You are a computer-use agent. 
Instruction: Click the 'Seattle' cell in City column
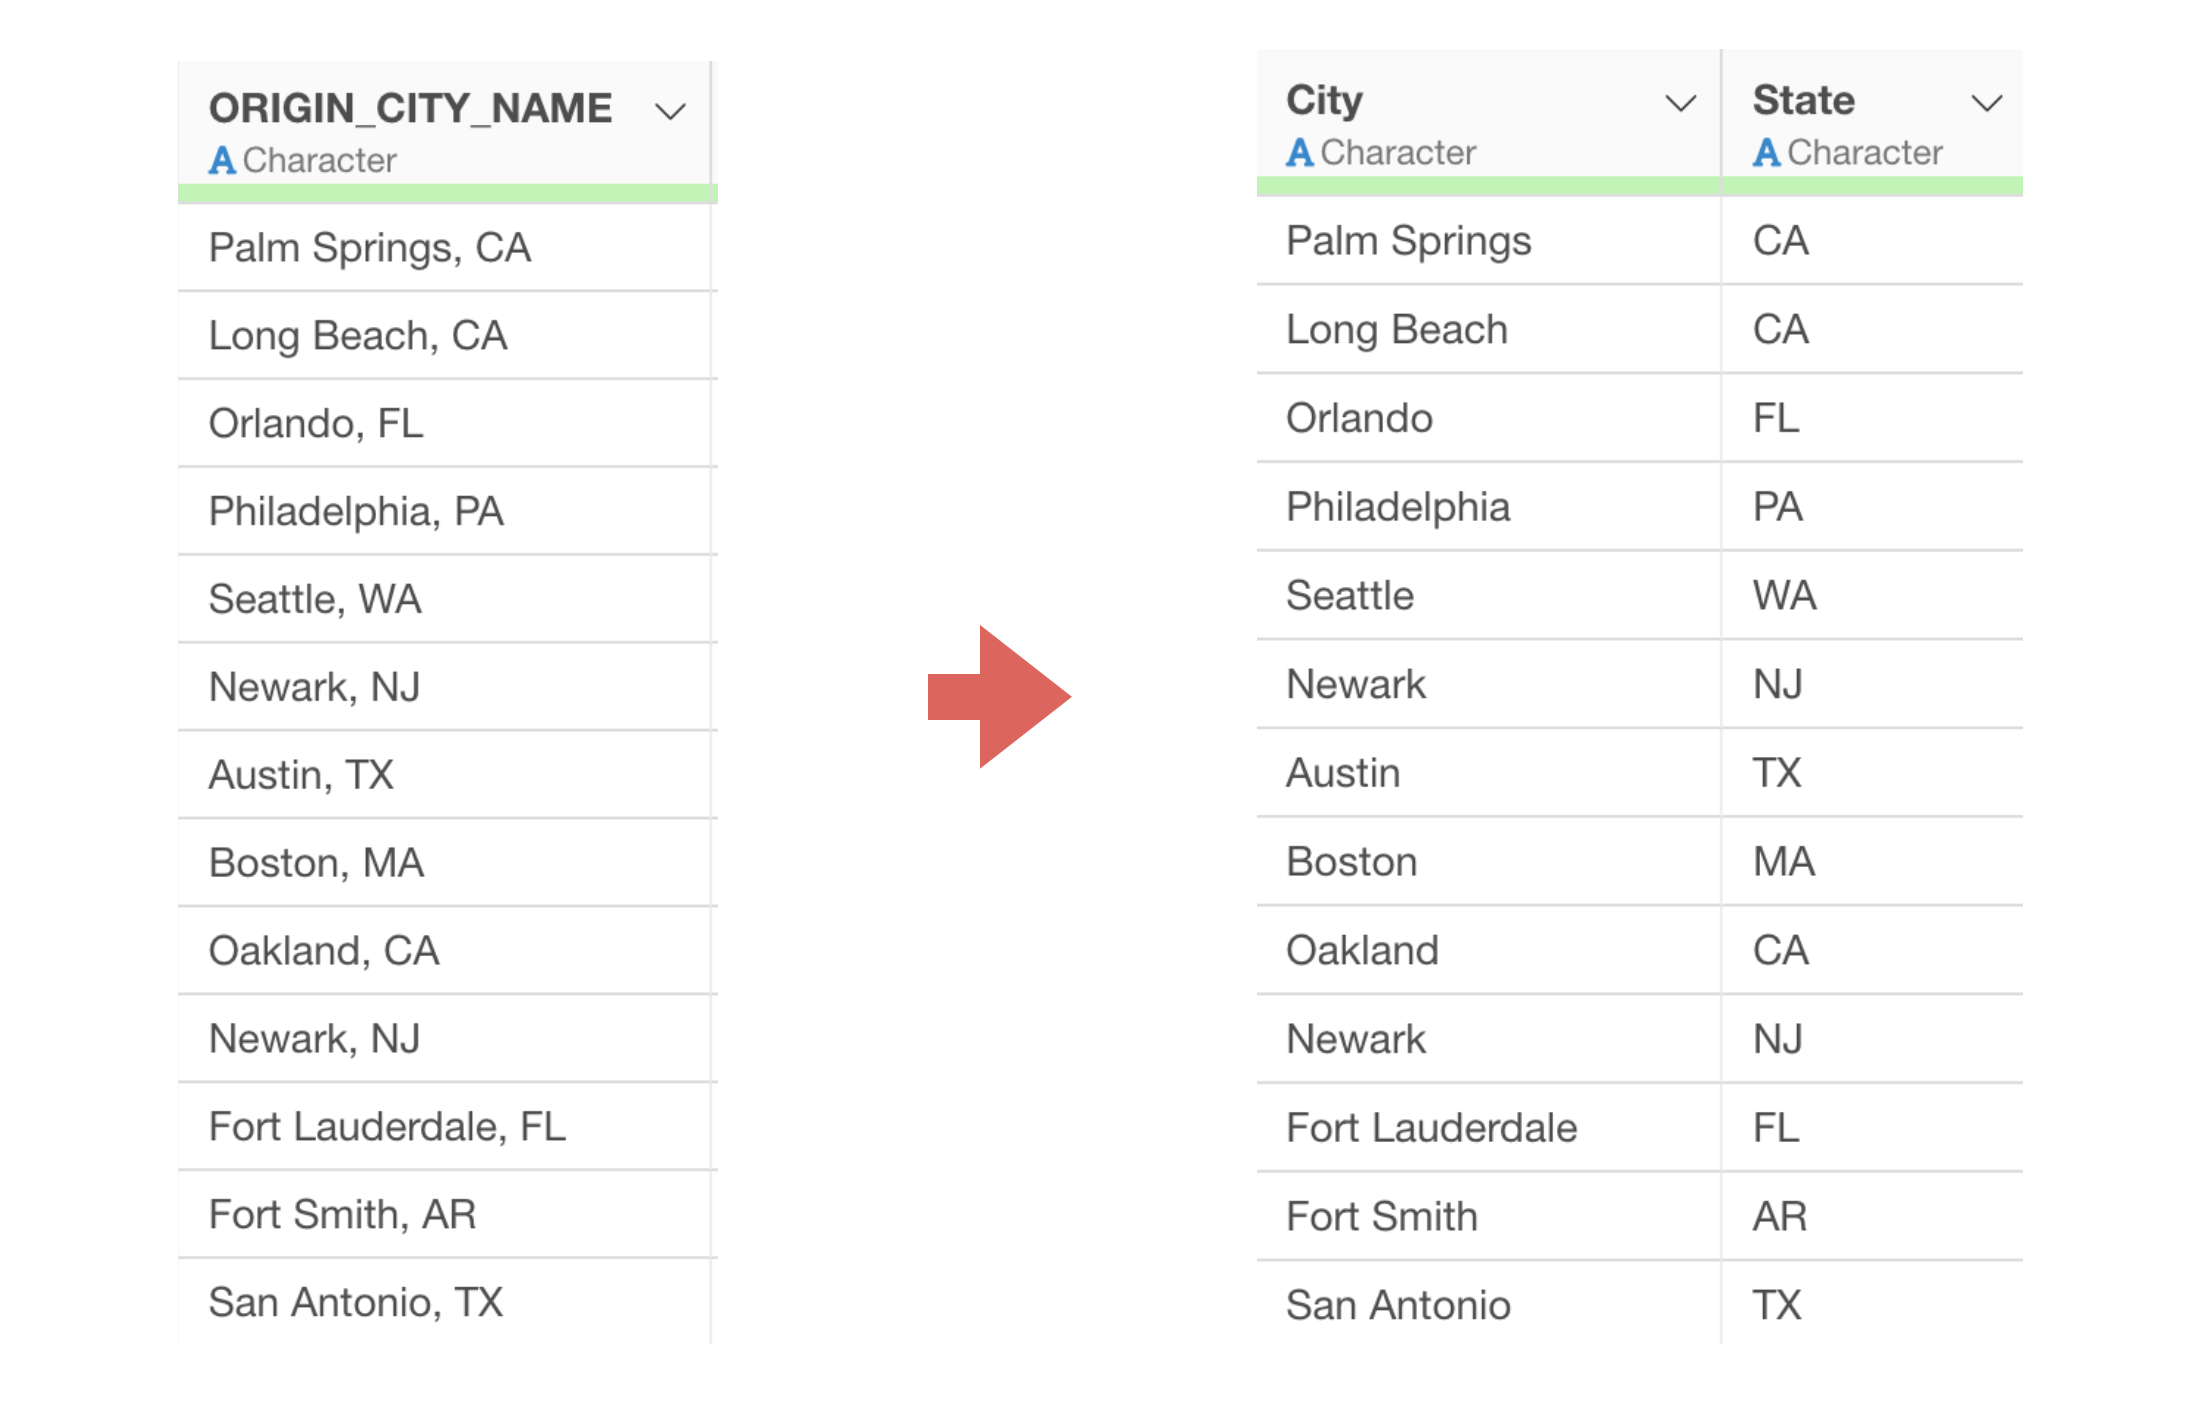coord(1349,596)
